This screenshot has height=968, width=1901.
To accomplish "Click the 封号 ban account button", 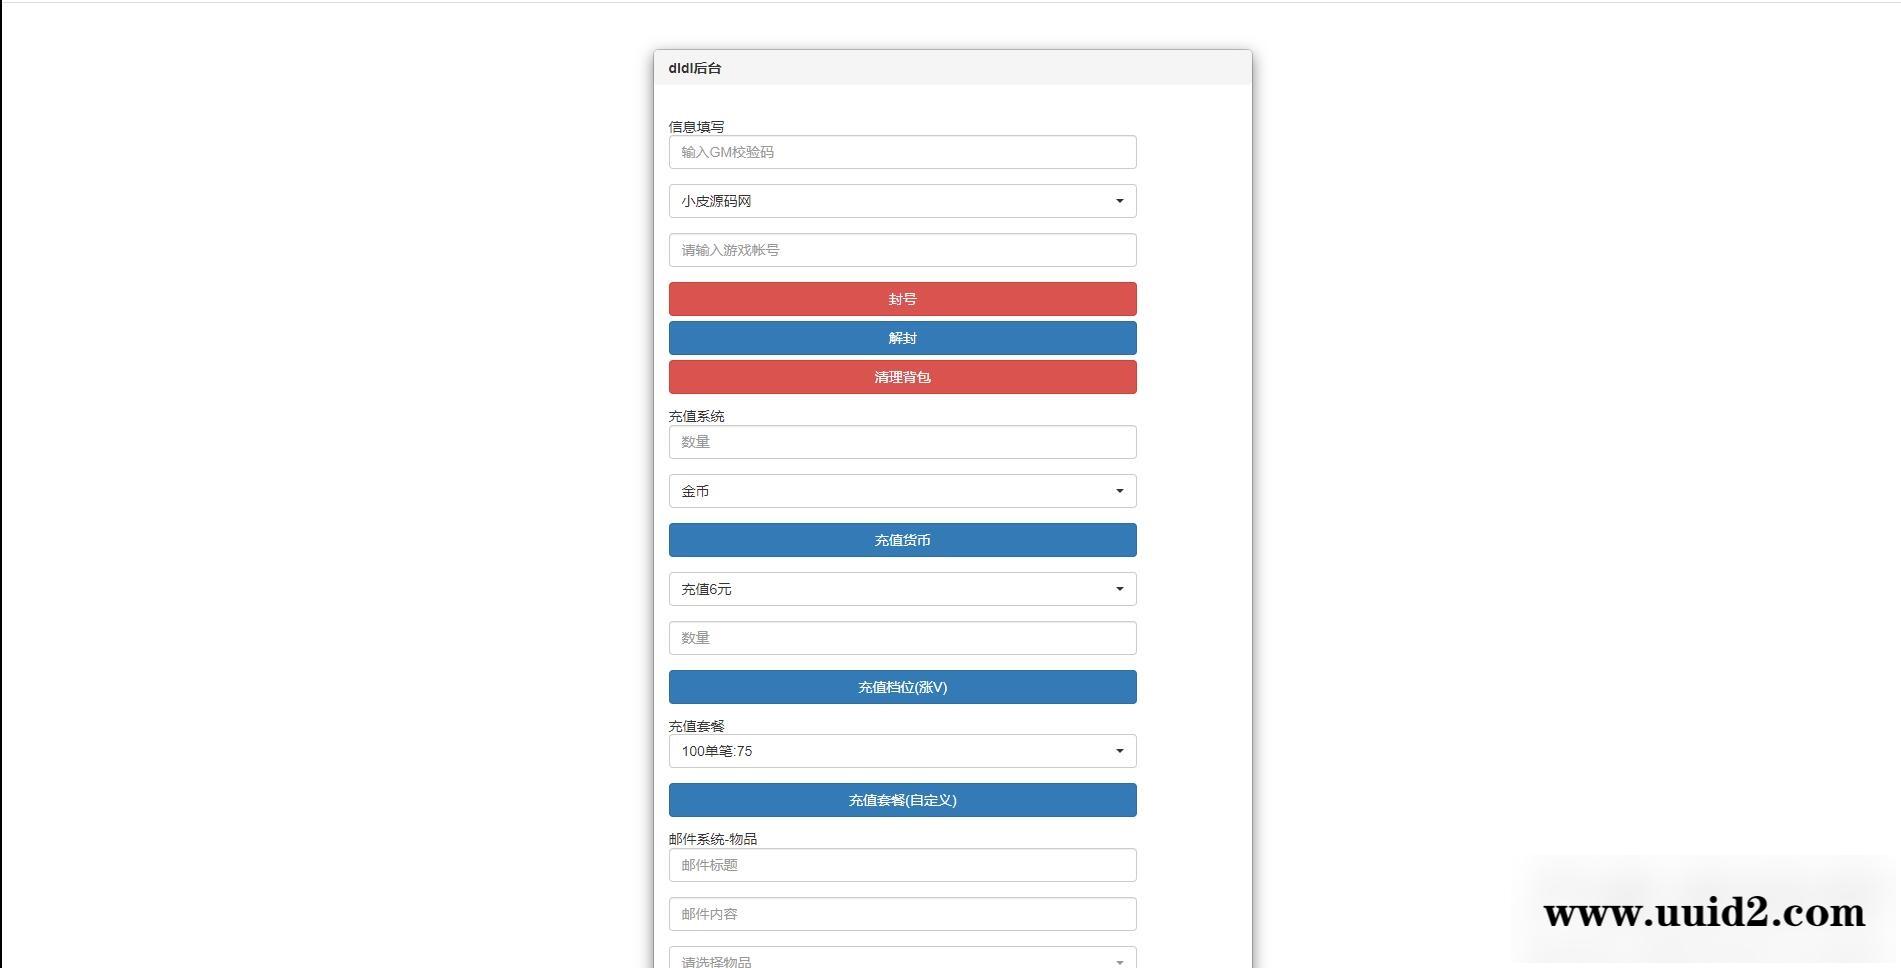I will (901, 298).
